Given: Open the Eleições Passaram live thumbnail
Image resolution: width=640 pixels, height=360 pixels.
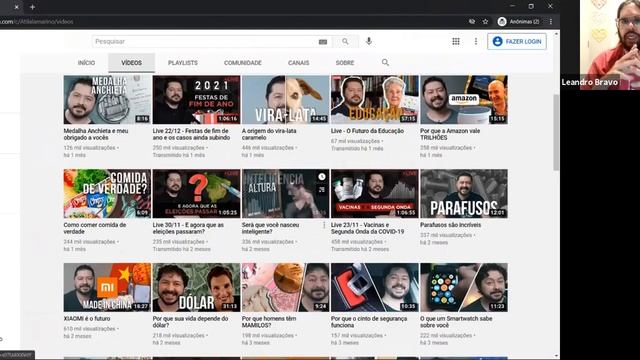Looking at the screenshot, I should point(196,193).
